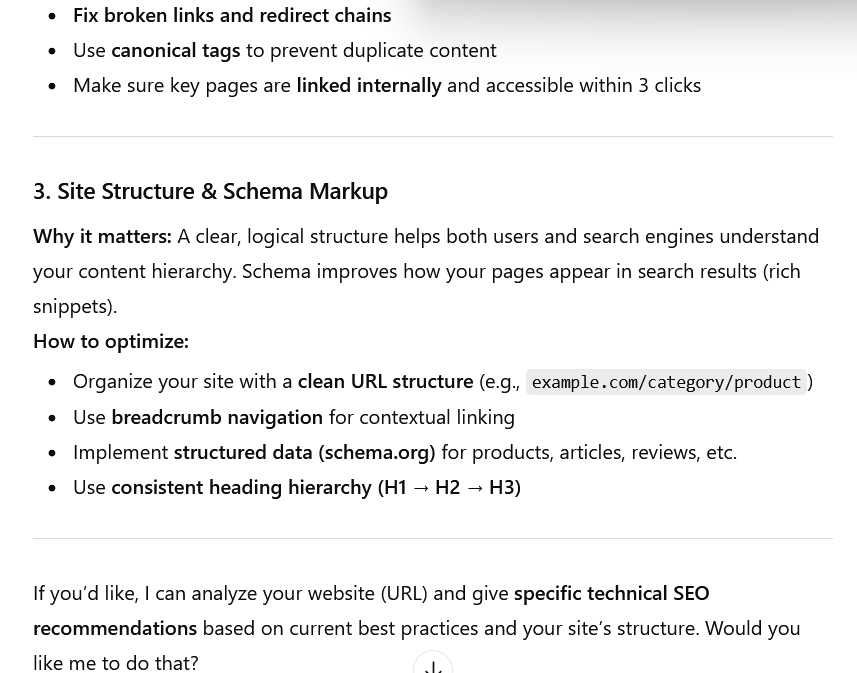Click the "like me to do that?" closing text
This screenshot has width=857, height=673.
coord(116,663)
